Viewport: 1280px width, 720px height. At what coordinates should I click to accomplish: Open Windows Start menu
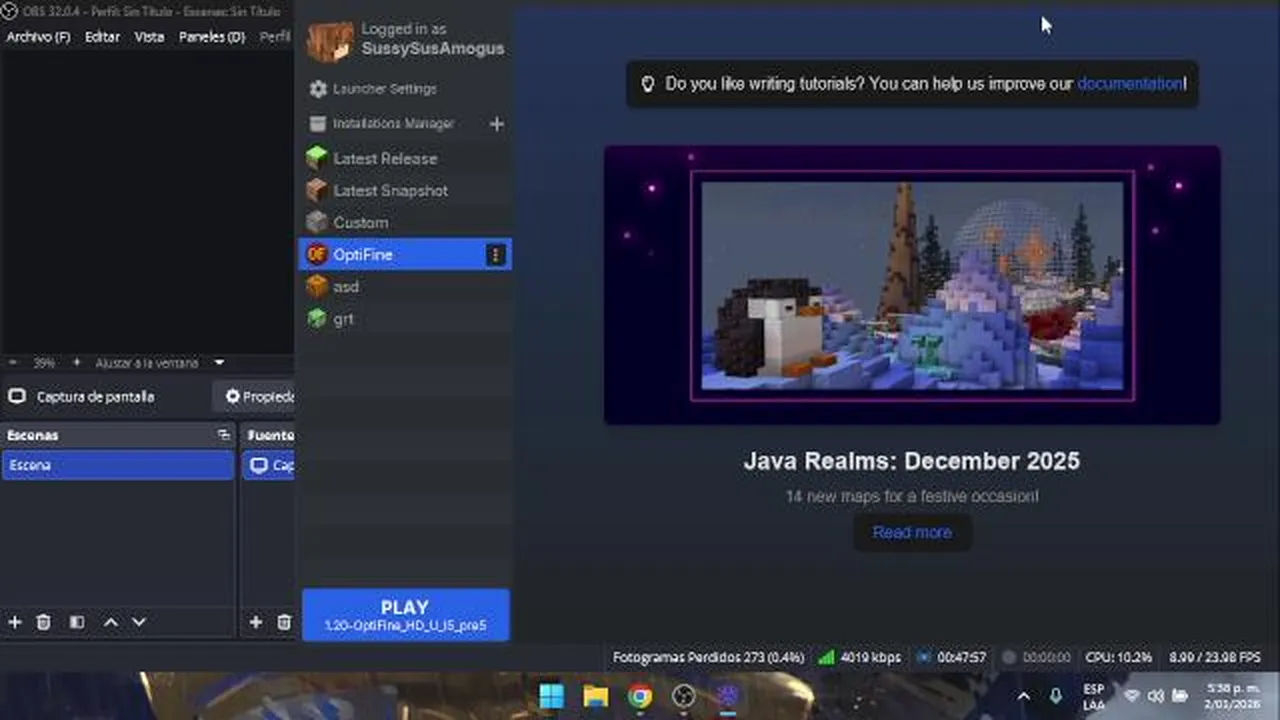[552, 696]
